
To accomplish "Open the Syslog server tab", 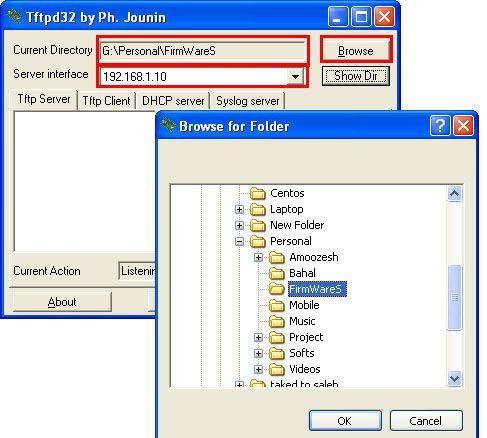I will pyautogui.click(x=247, y=101).
